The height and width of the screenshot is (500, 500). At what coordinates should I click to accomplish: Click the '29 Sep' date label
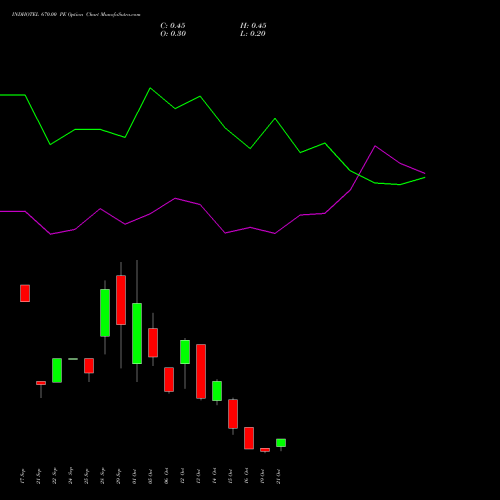[x=118, y=476]
